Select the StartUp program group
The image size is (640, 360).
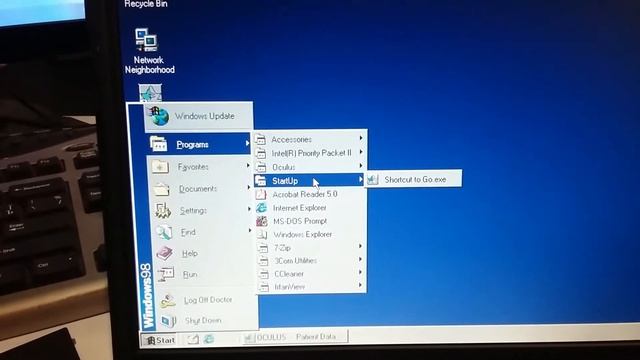click(x=309, y=180)
